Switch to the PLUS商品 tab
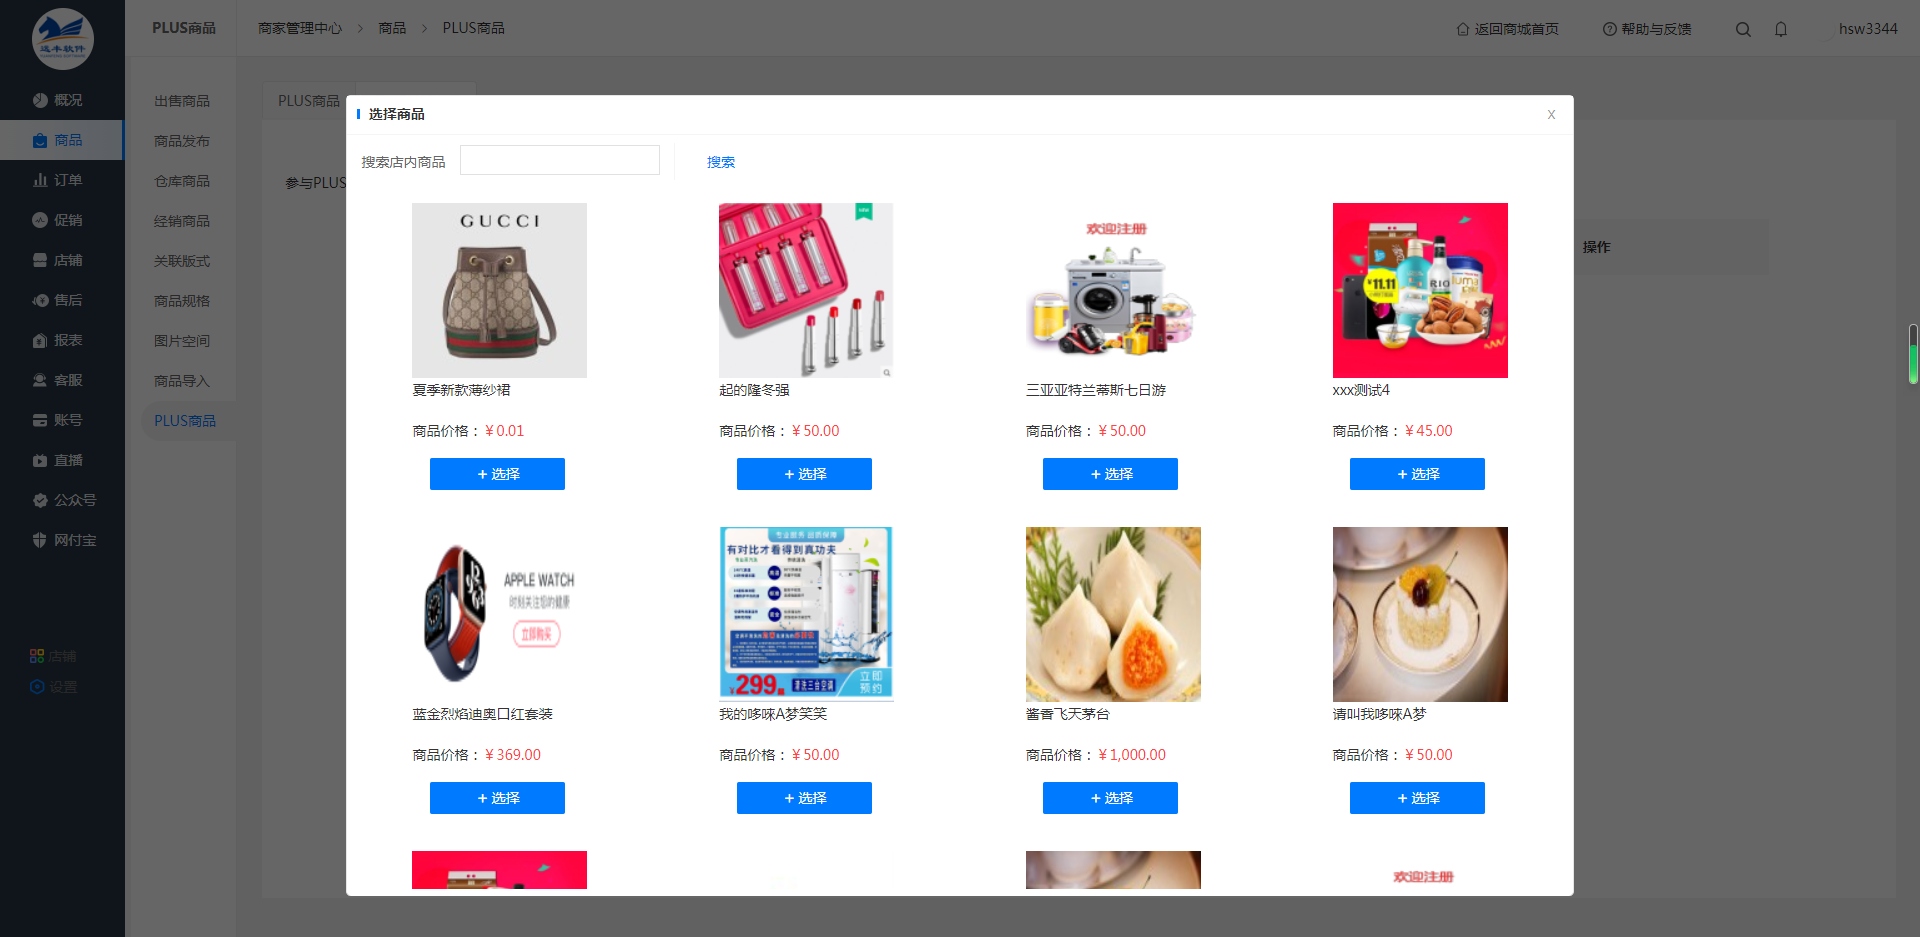 pyautogui.click(x=309, y=101)
